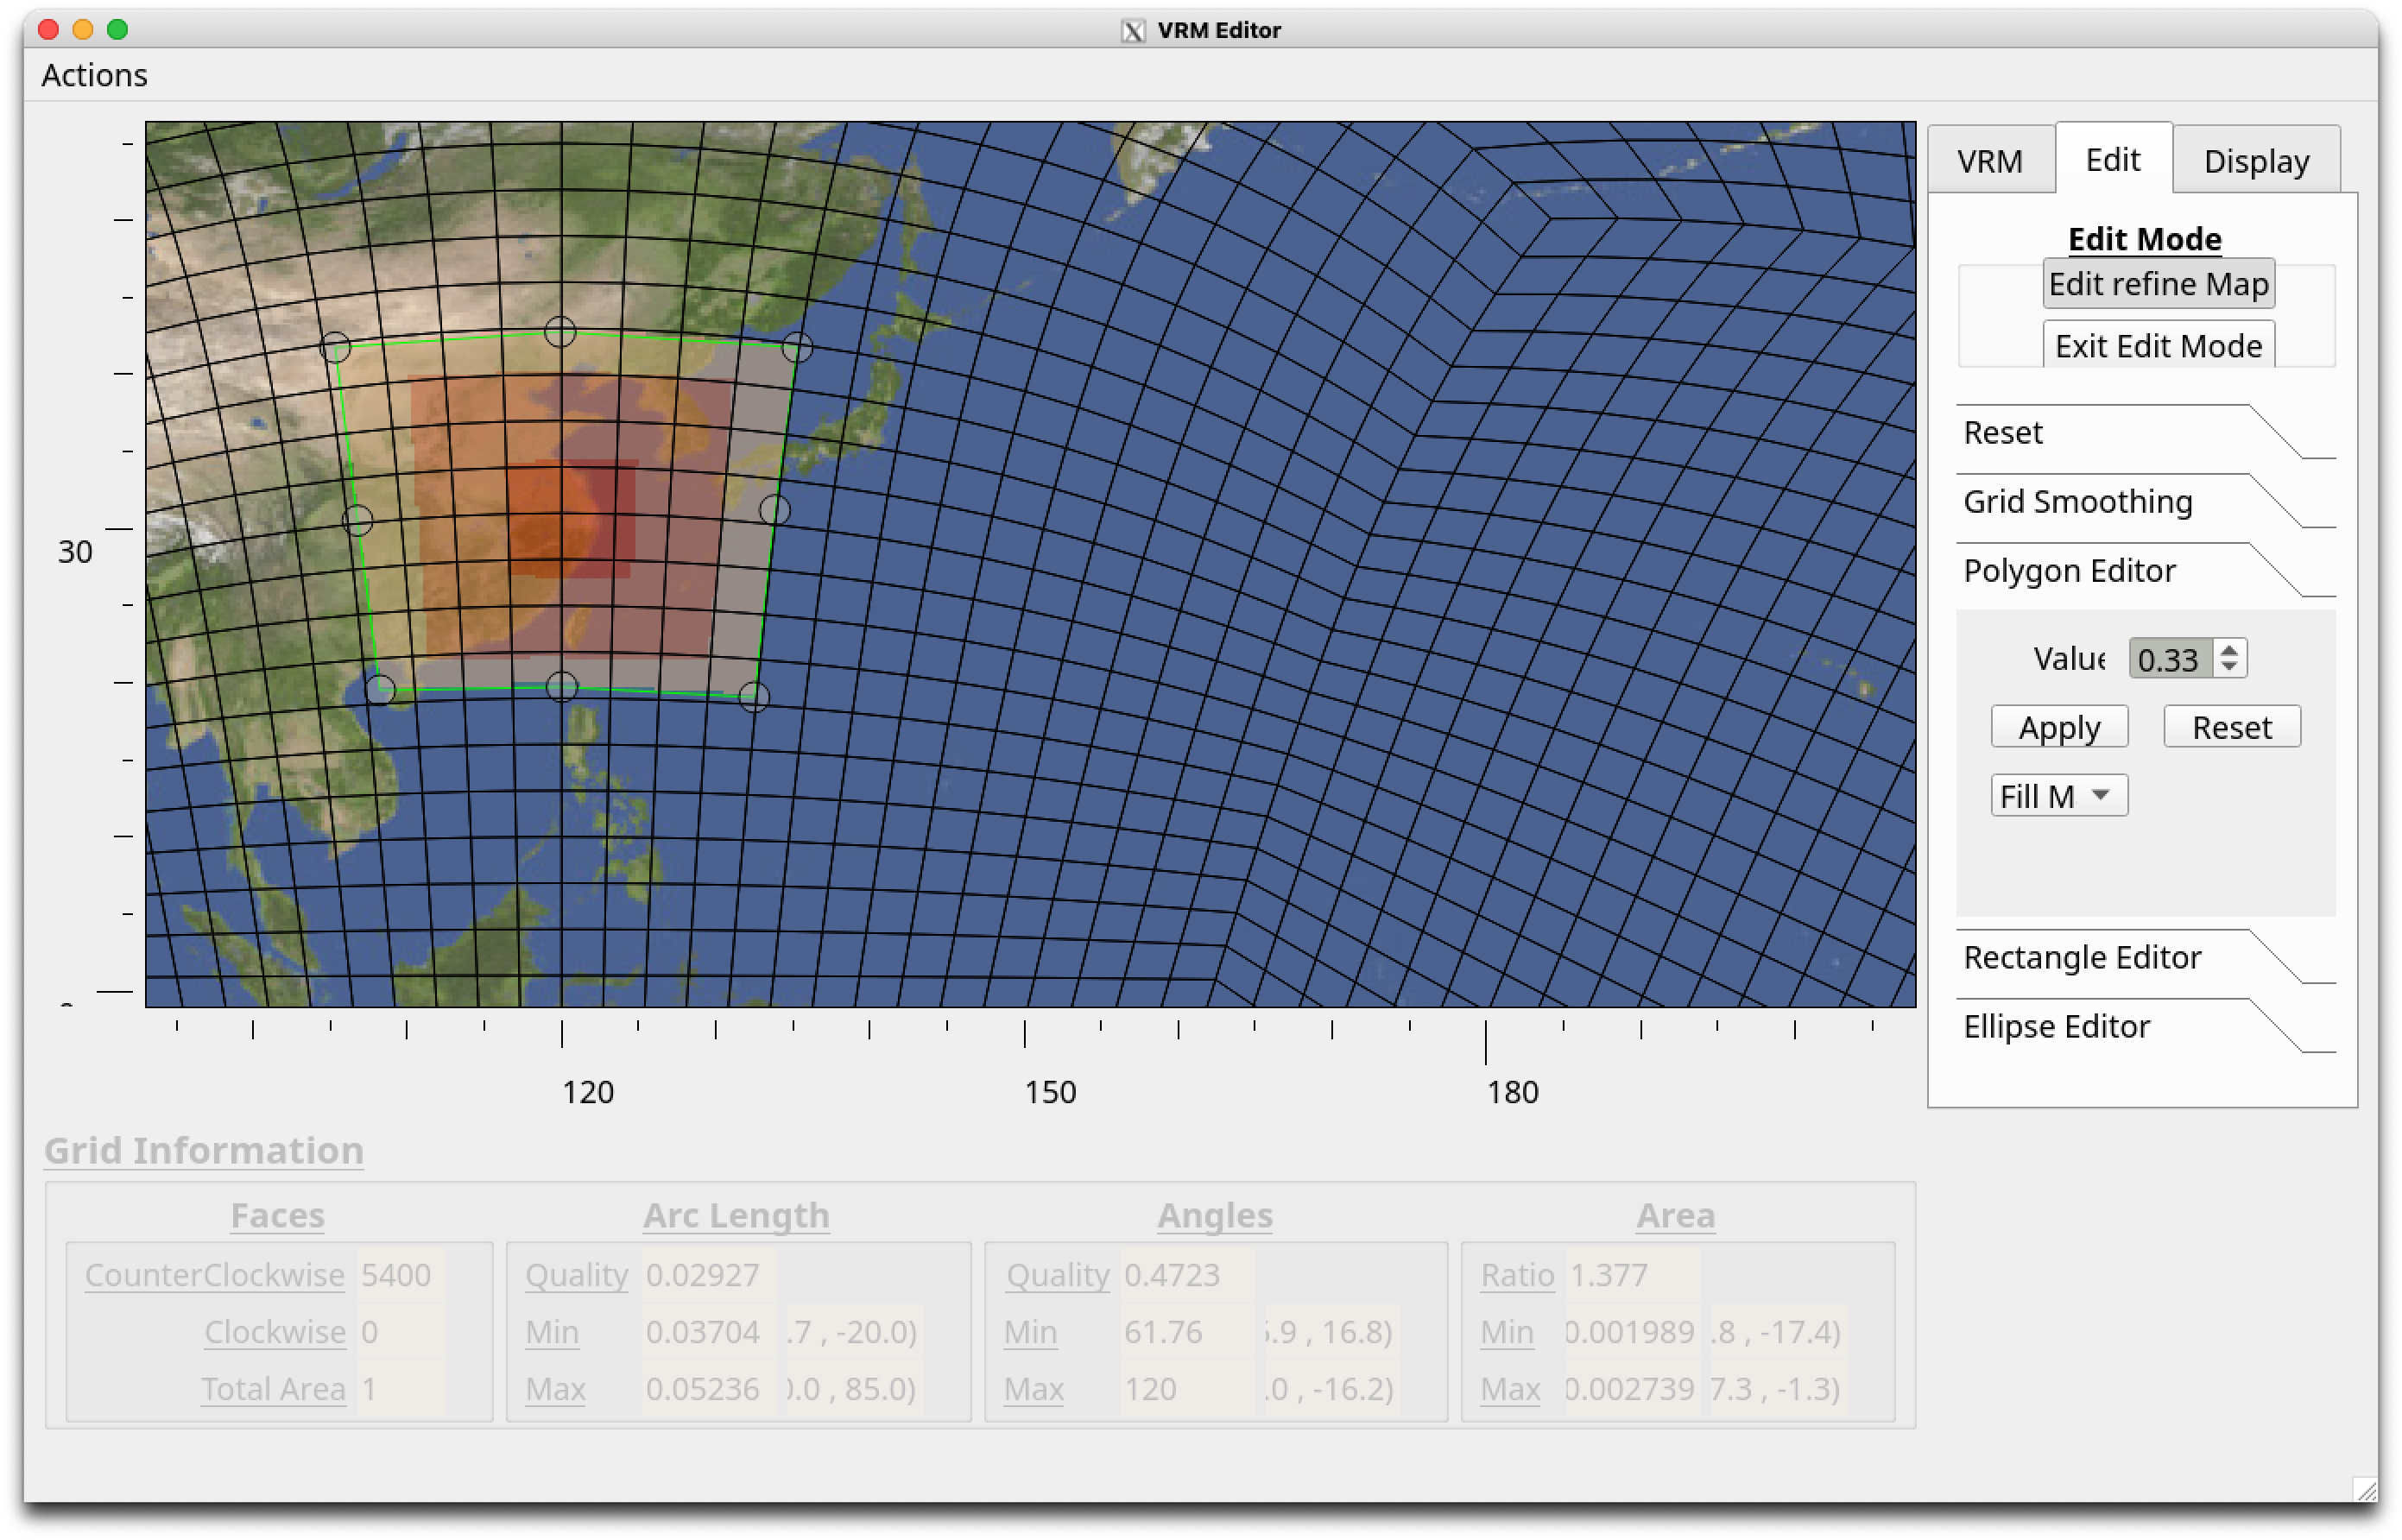This screenshot has width=2402, height=1540.
Task: Click the bottom-right polygon vertex handle
Action: 754,697
